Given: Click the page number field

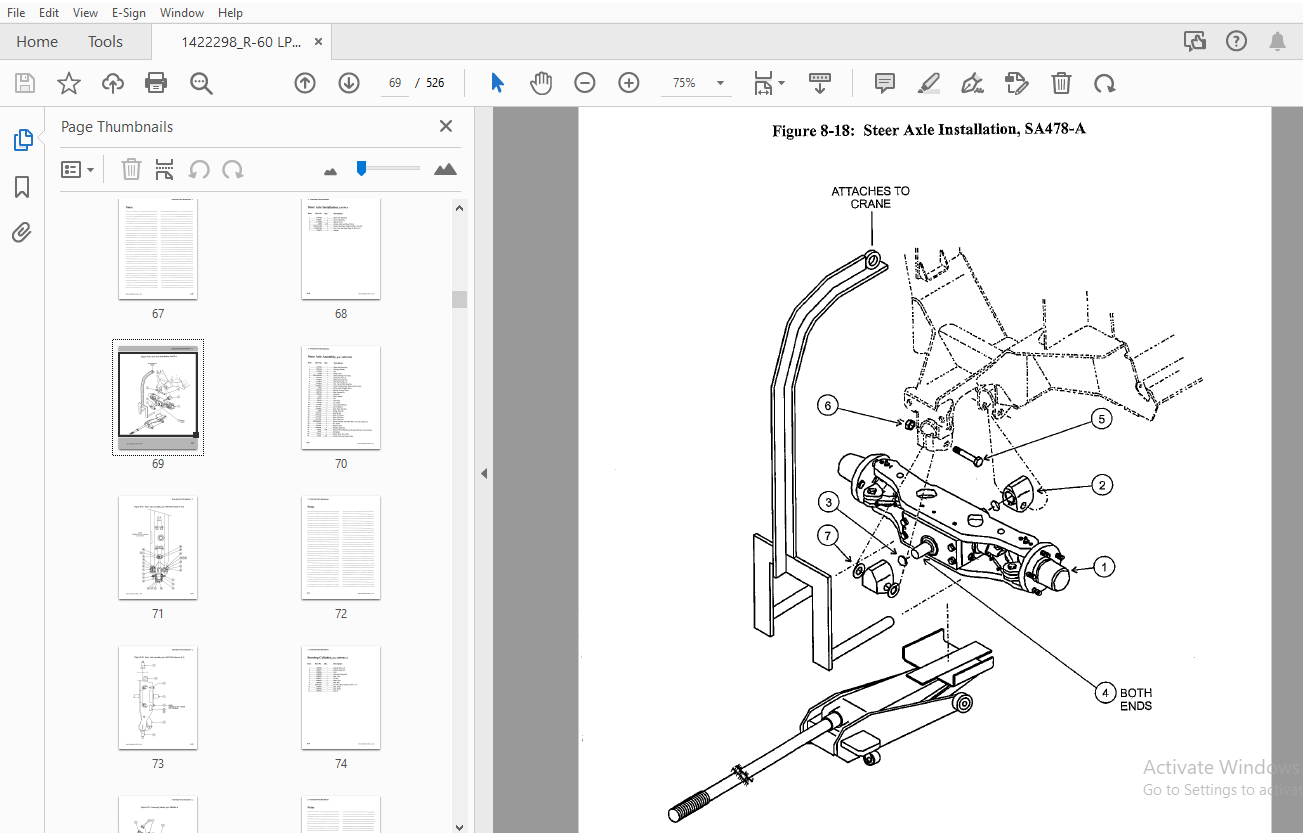Looking at the screenshot, I should 395,83.
